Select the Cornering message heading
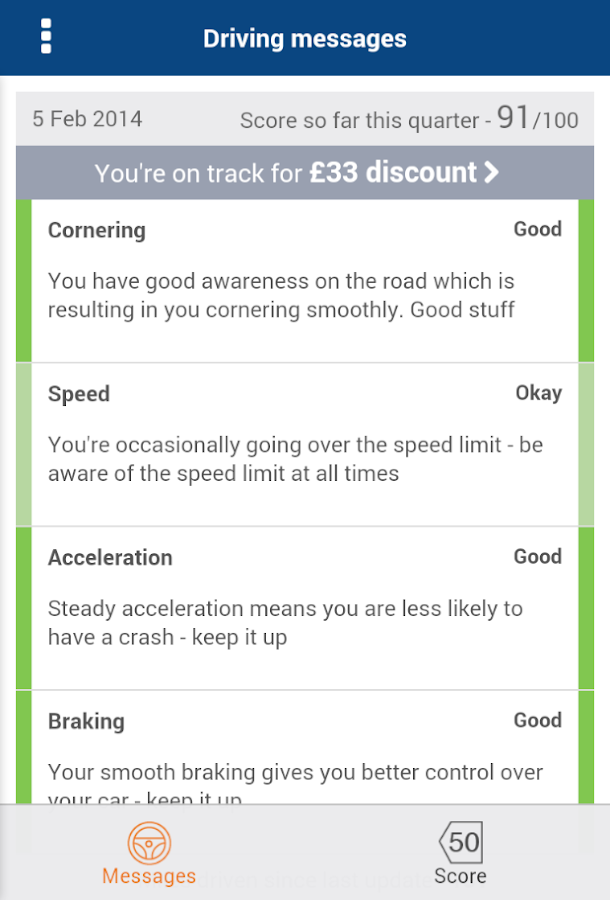 (97, 230)
